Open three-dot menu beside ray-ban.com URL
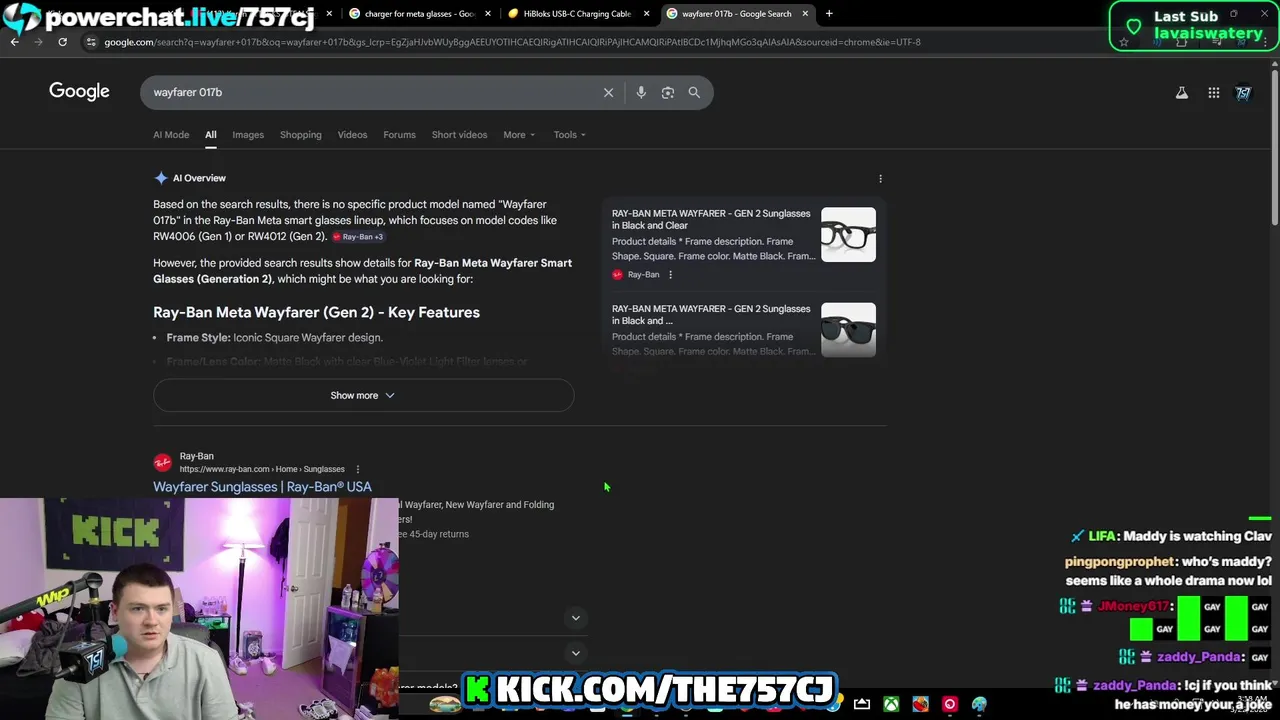The height and width of the screenshot is (720, 1280). tap(357, 469)
